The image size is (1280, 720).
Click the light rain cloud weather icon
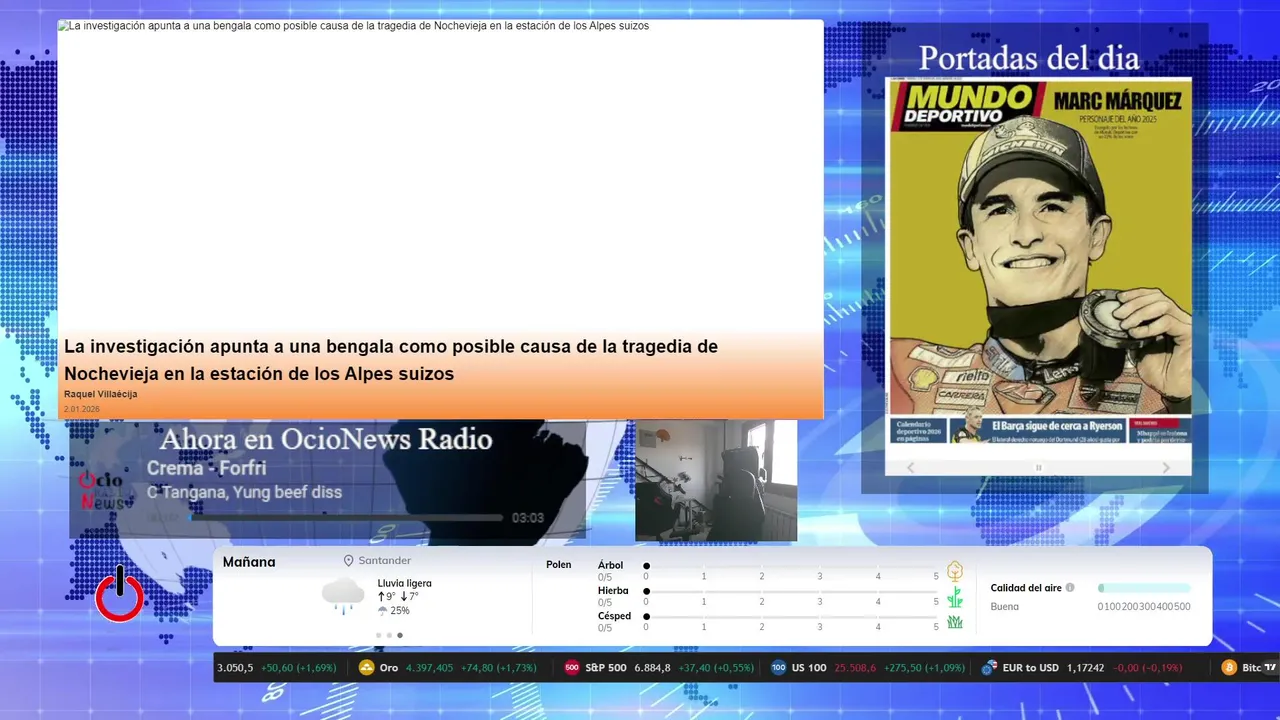pyautogui.click(x=343, y=596)
